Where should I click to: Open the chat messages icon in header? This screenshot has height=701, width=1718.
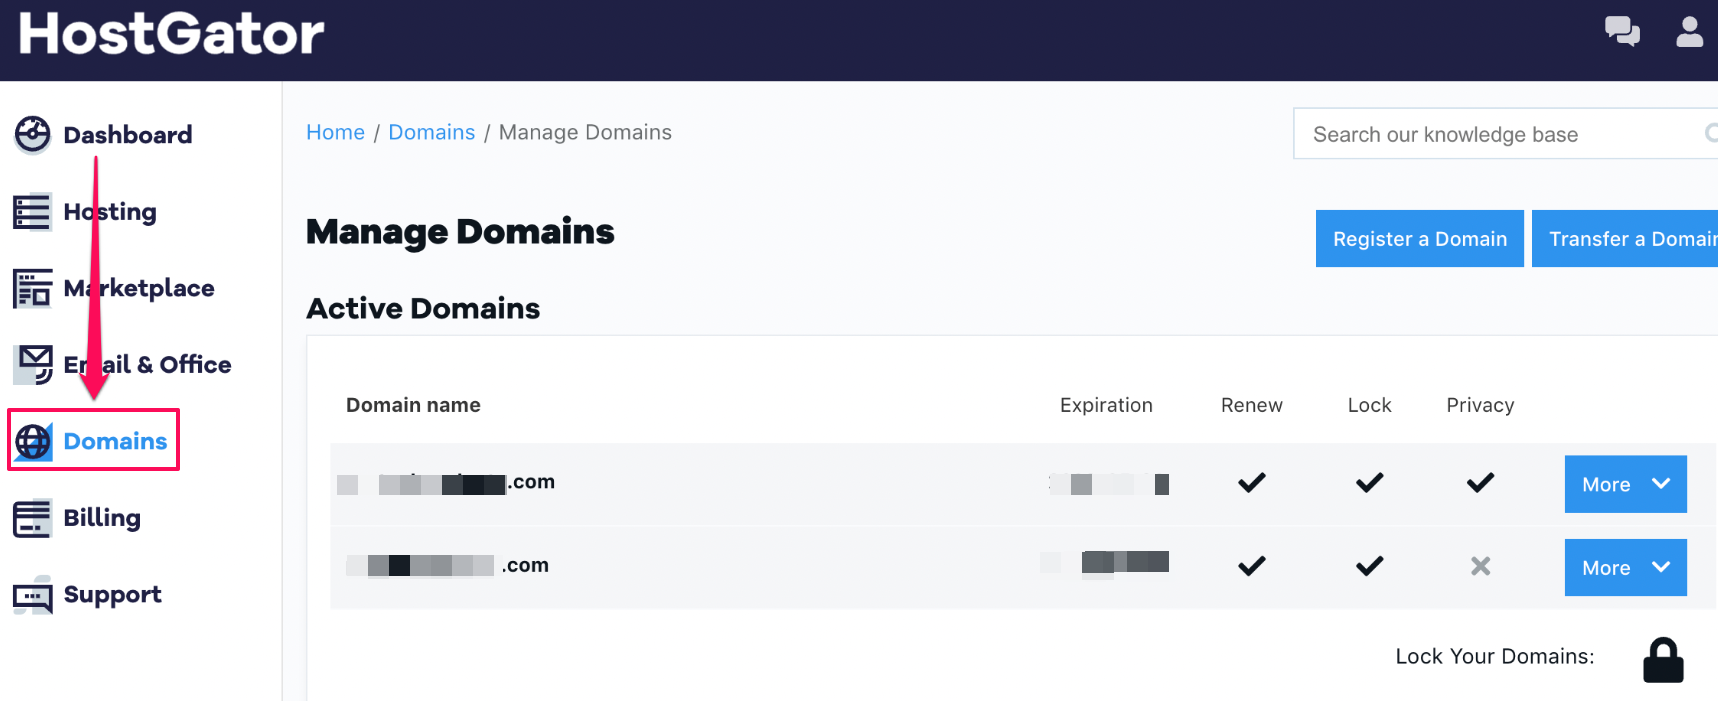(x=1622, y=31)
